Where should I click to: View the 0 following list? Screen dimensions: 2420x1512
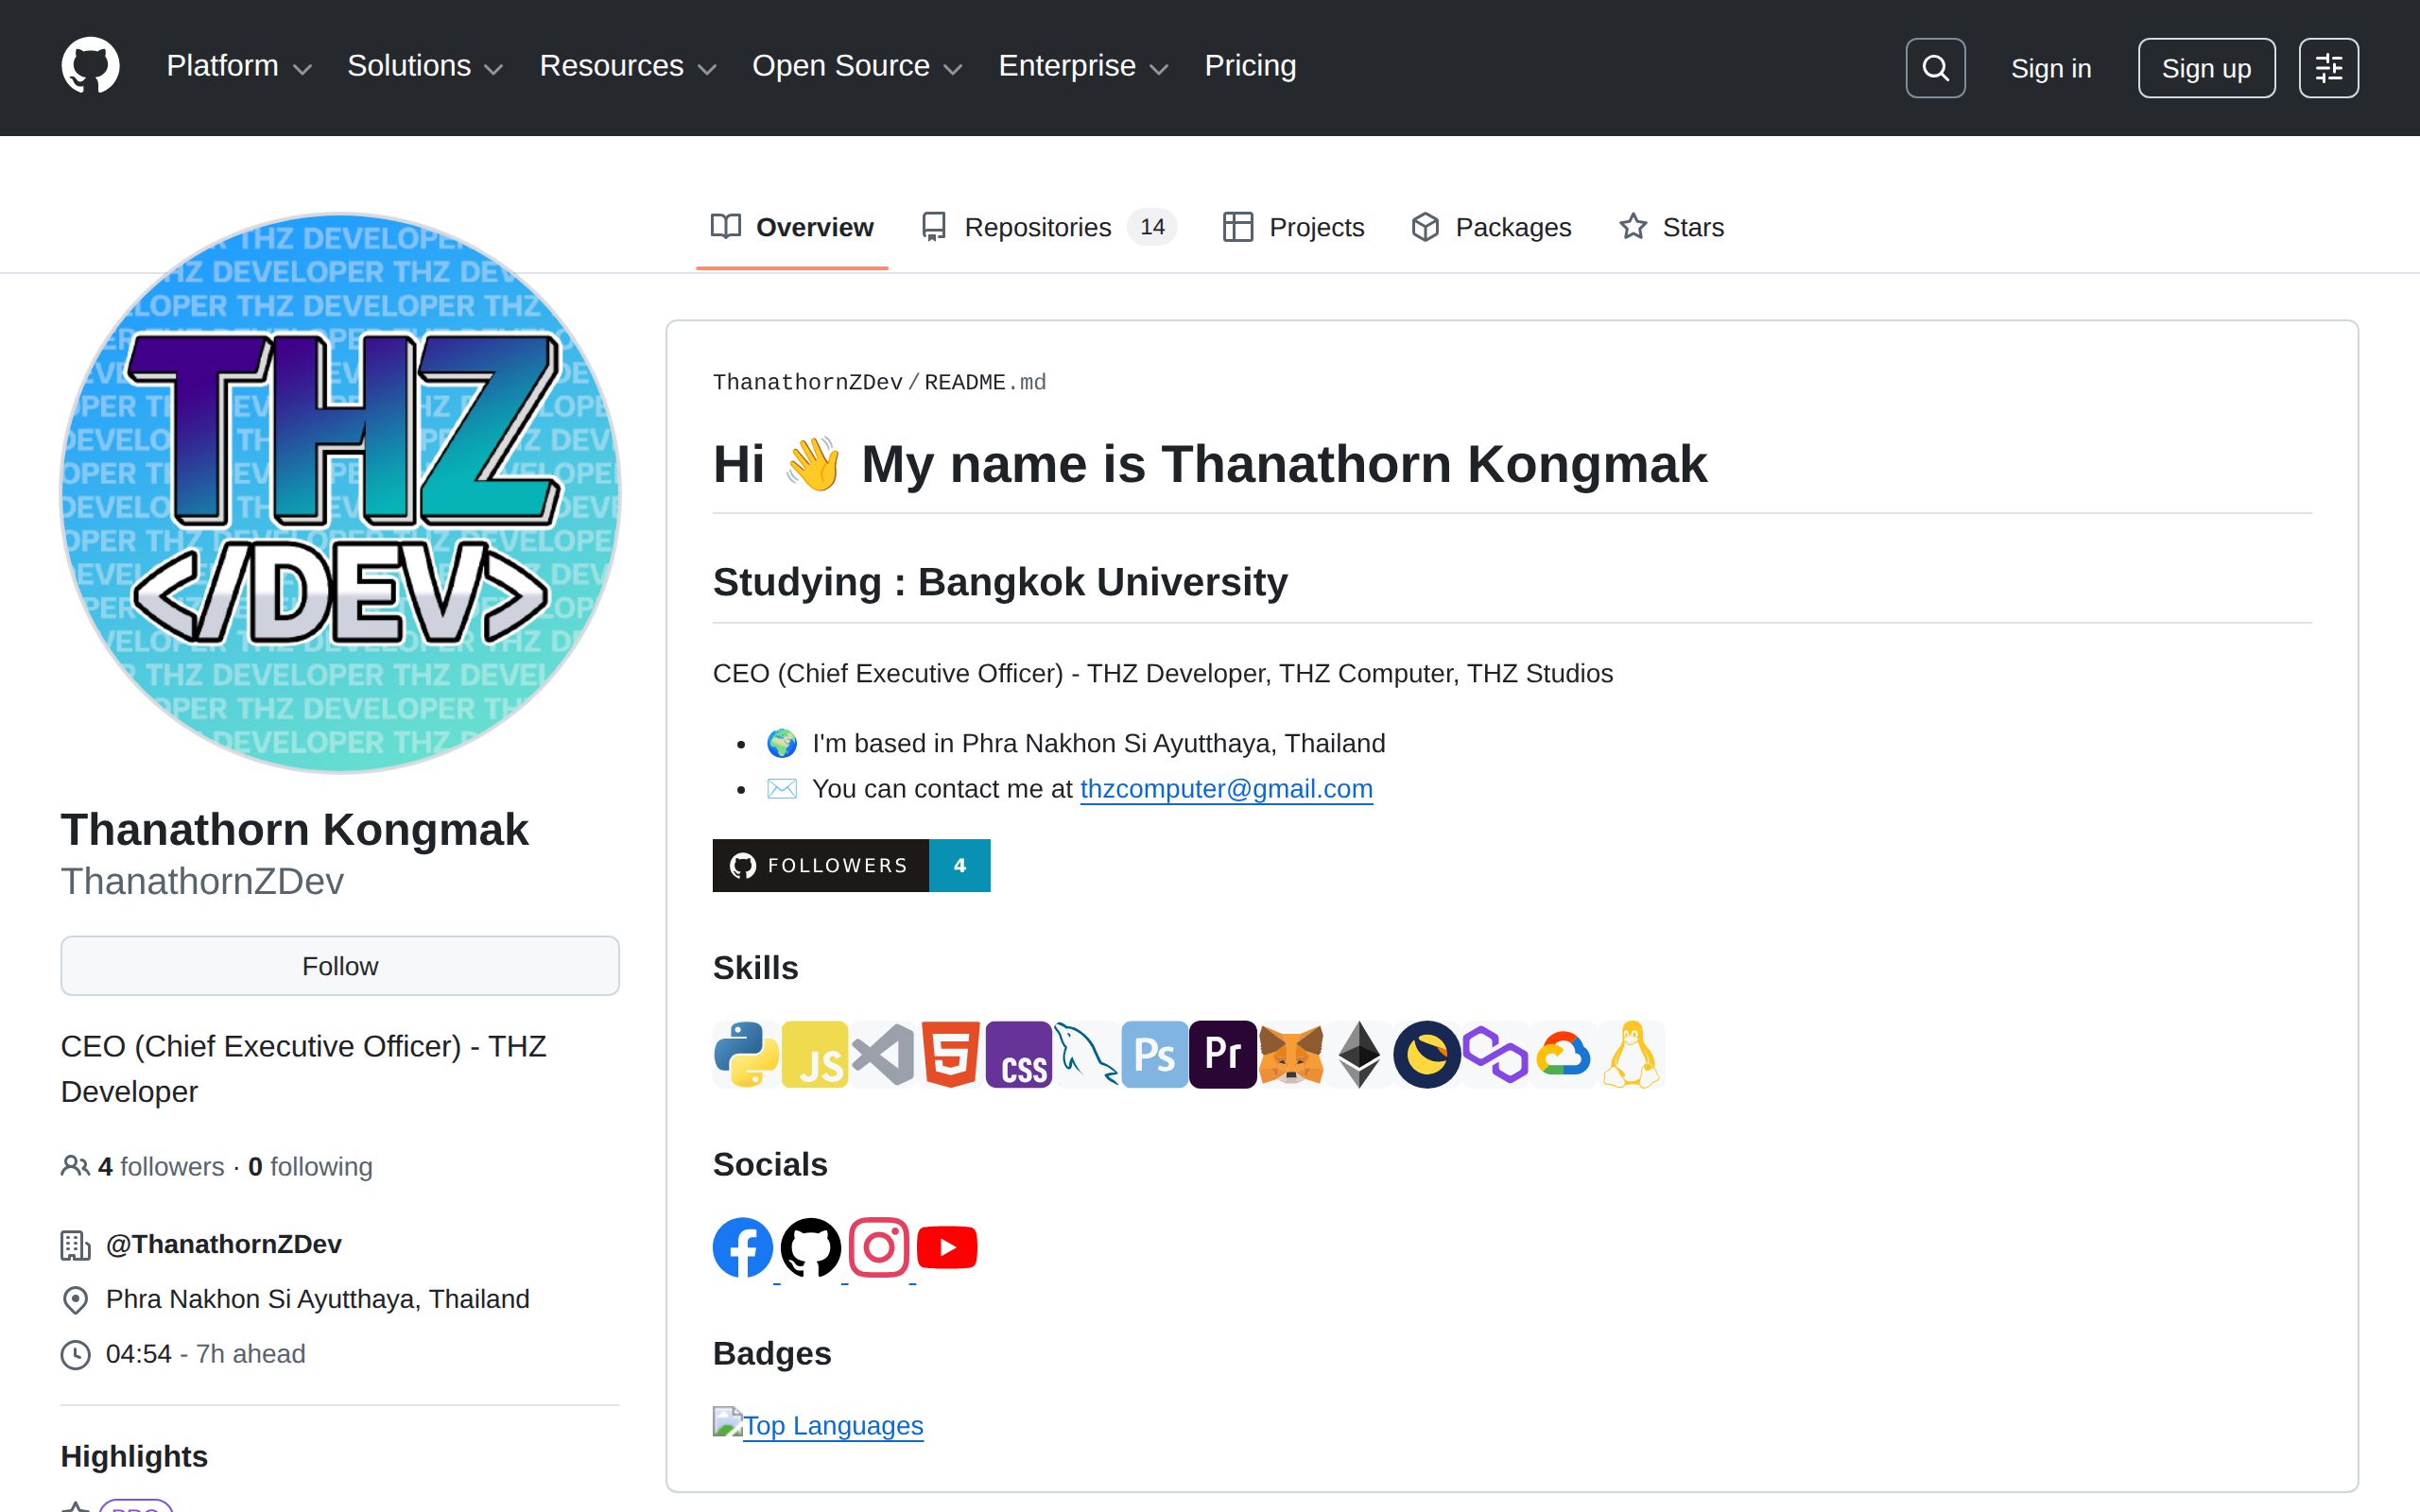(x=310, y=1167)
